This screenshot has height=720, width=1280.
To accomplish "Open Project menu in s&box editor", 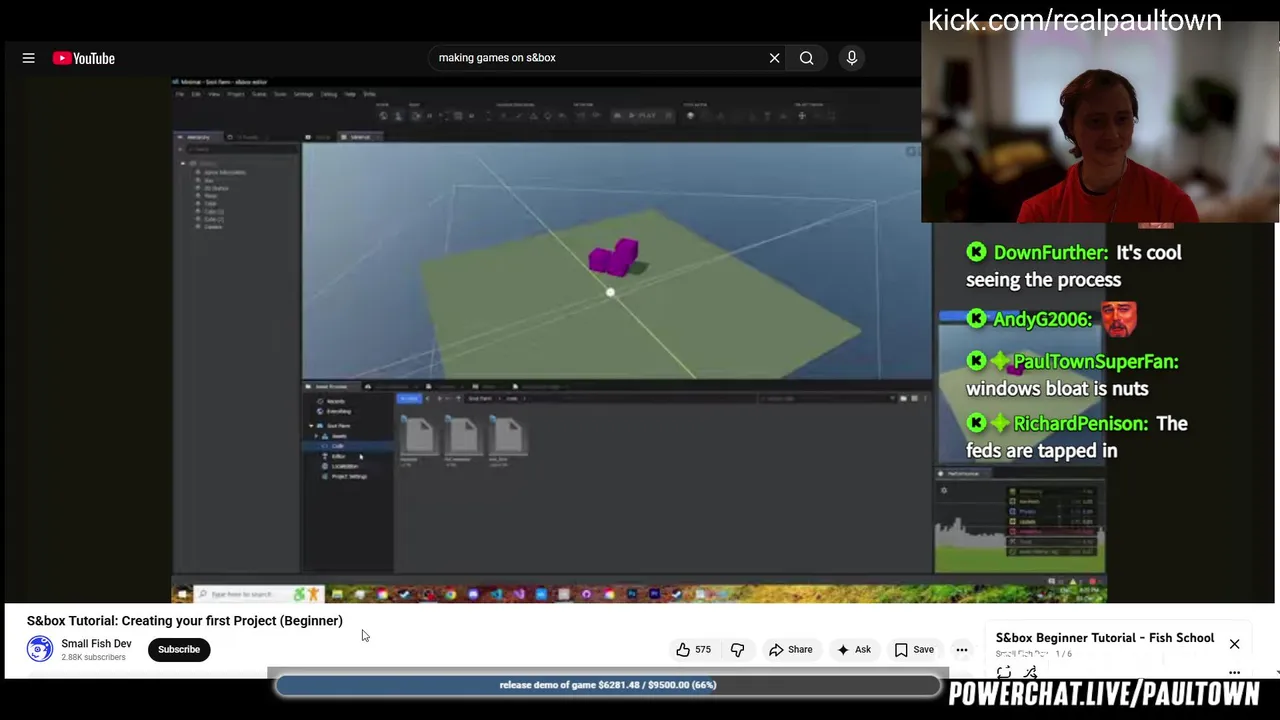I will (236, 94).
